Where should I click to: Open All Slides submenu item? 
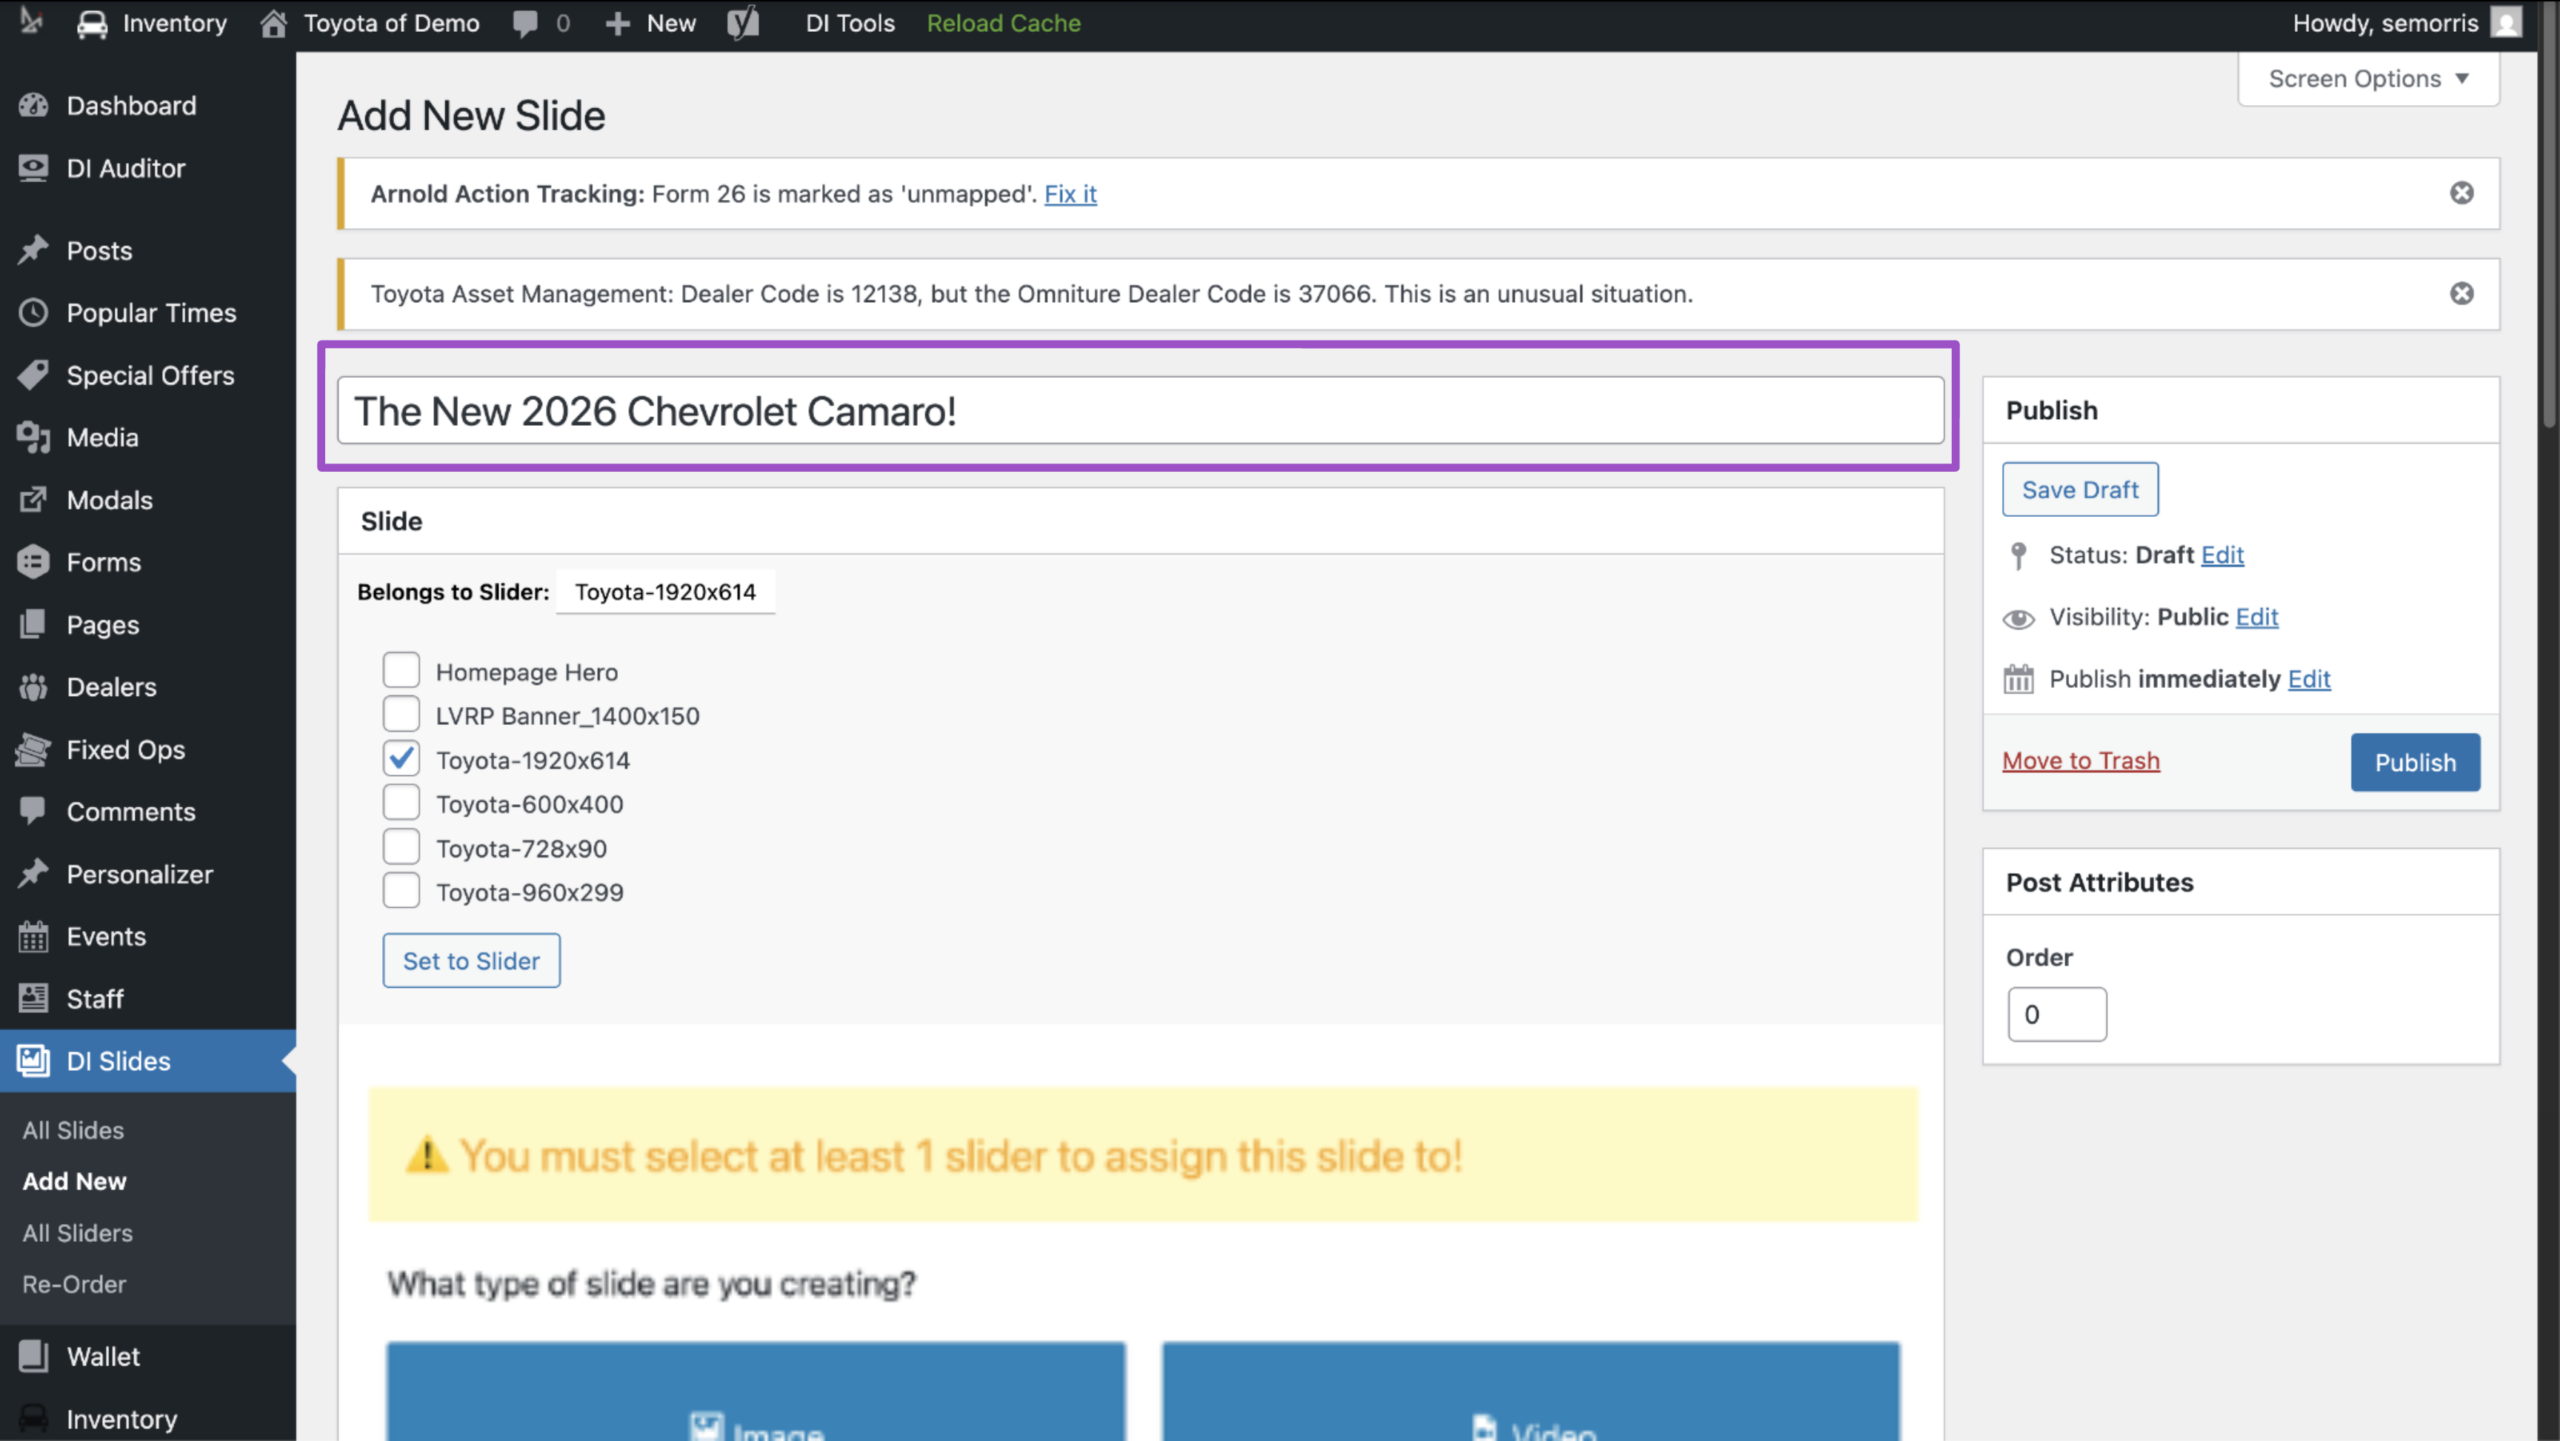(73, 1130)
